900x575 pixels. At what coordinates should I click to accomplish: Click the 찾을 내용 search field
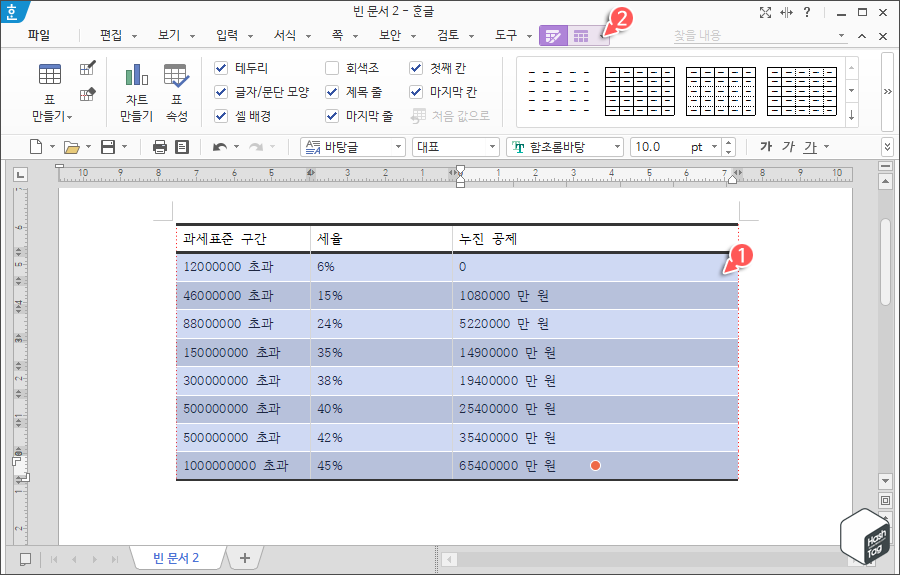754,36
